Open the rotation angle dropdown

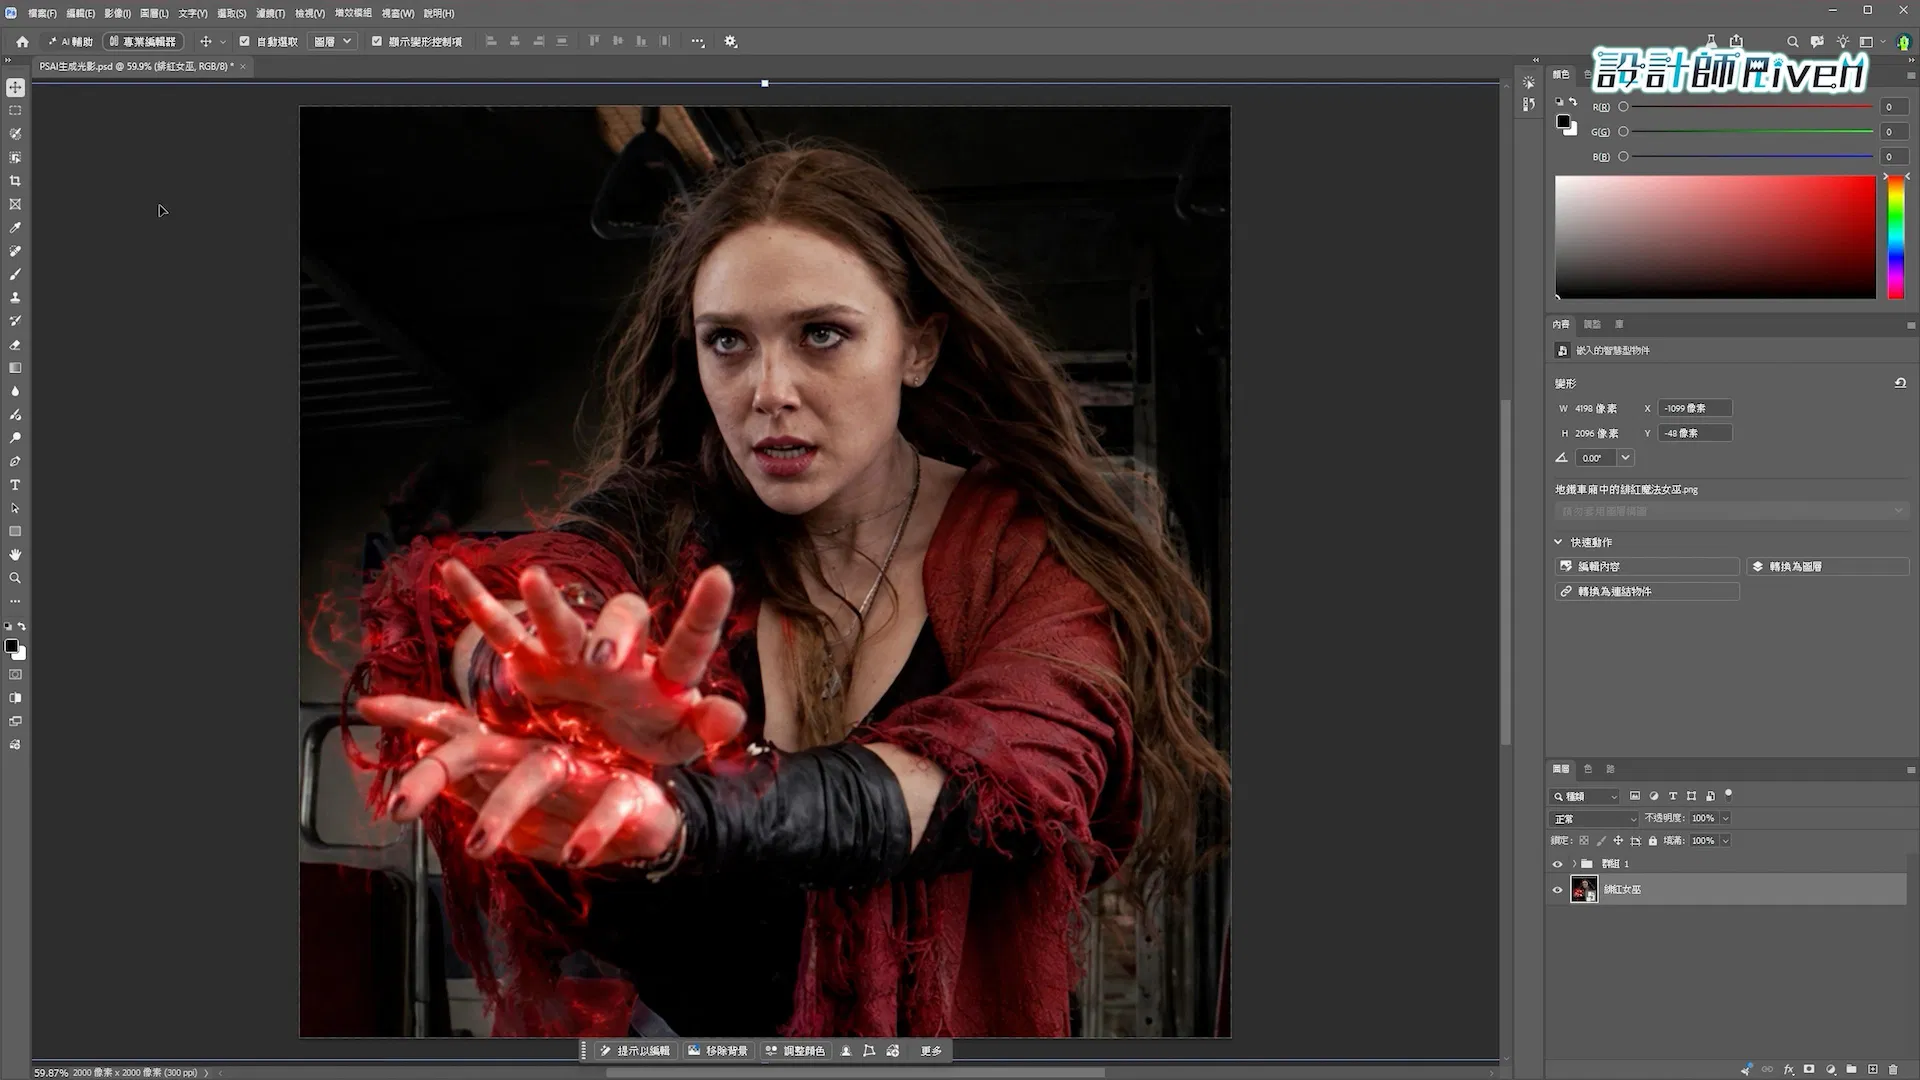click(1625, 458)
